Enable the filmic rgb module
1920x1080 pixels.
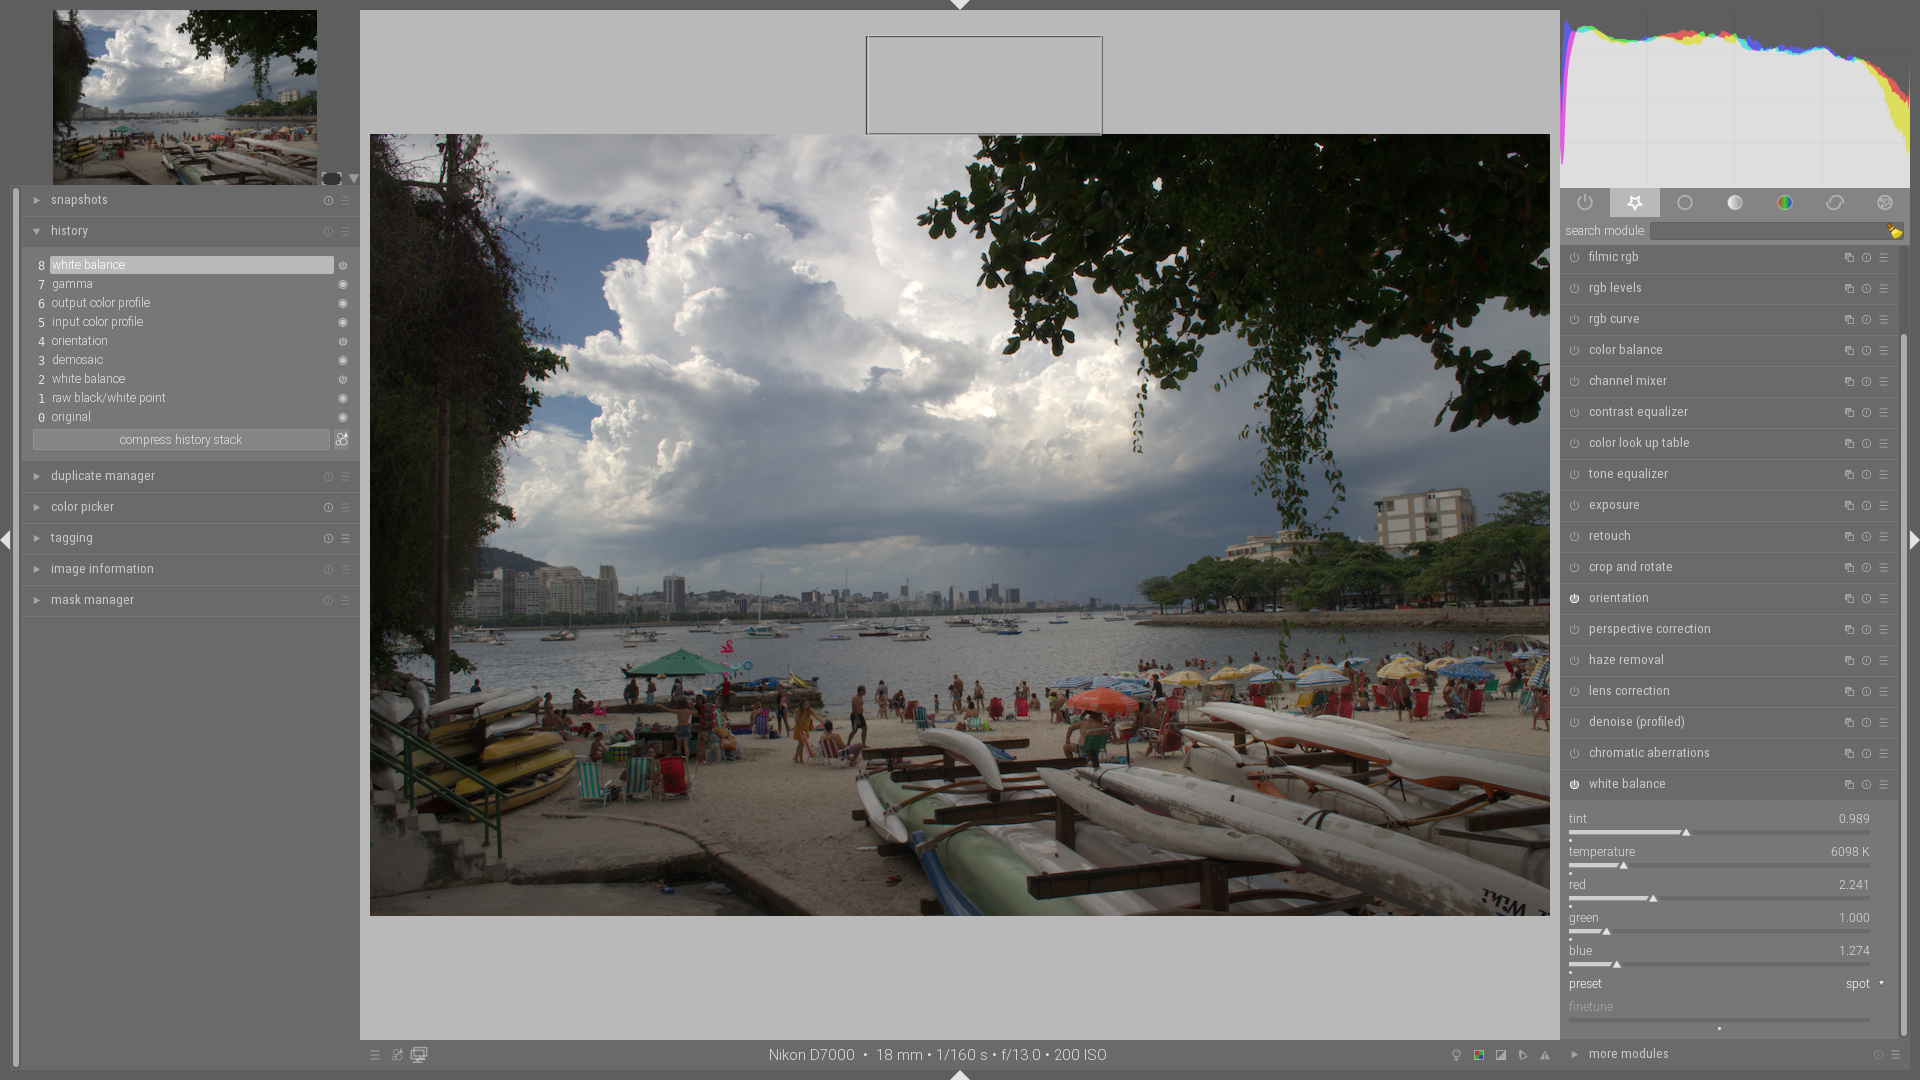pyautogui.click(x=1575, y=258)
